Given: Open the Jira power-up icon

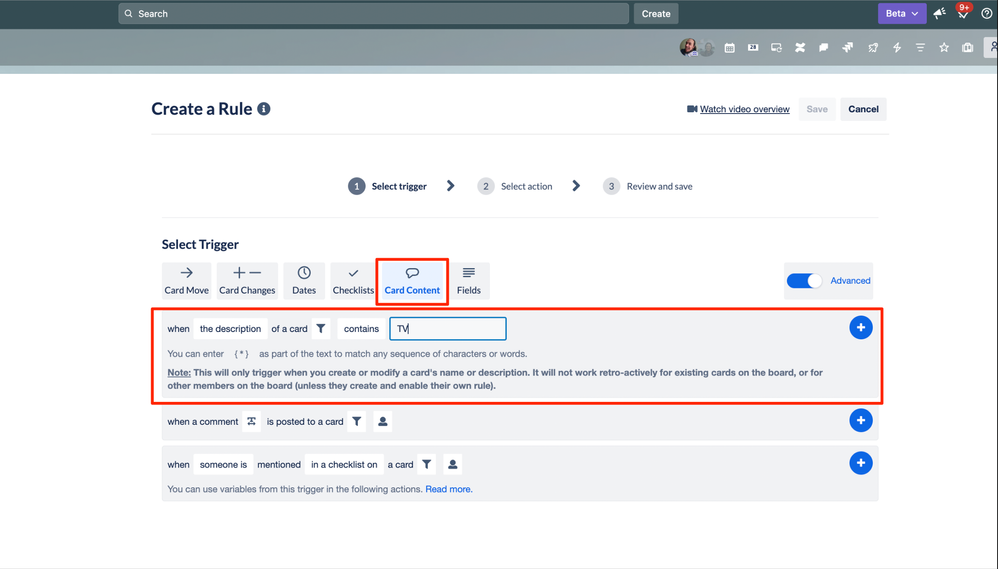Looking at the screenshot, I should click(848, 48).
